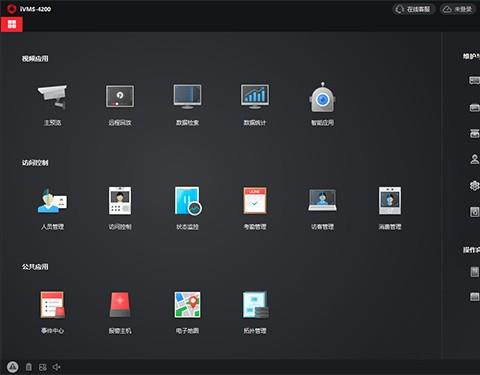Launch the AI application (智能应用) robot icon
This screenshot has width=480, height=375.
[x=322, y=97]
